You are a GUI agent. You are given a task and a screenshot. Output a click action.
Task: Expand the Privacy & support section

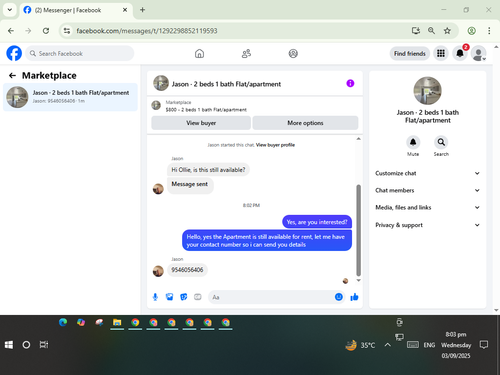point(428,225)
